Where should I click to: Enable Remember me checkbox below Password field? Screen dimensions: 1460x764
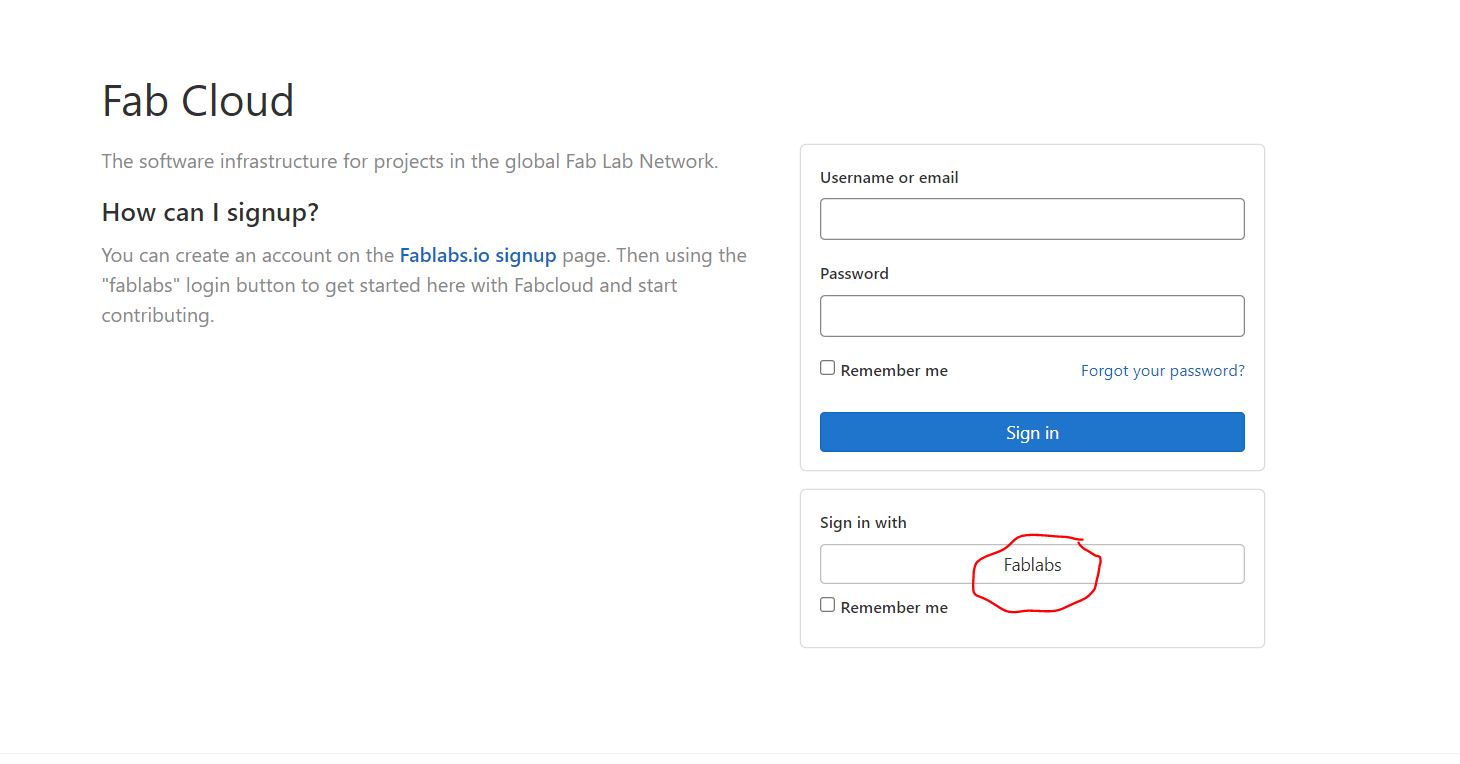click(x=827, y=368)
